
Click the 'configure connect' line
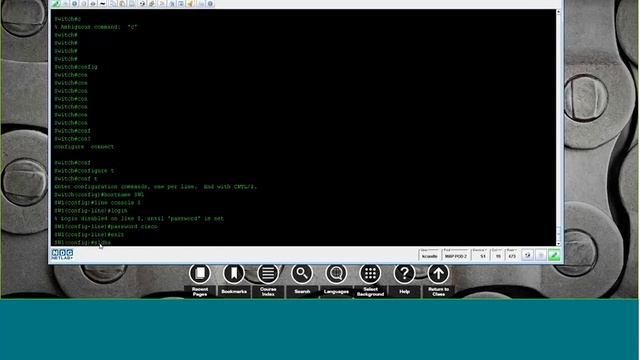tap(84, 147)
